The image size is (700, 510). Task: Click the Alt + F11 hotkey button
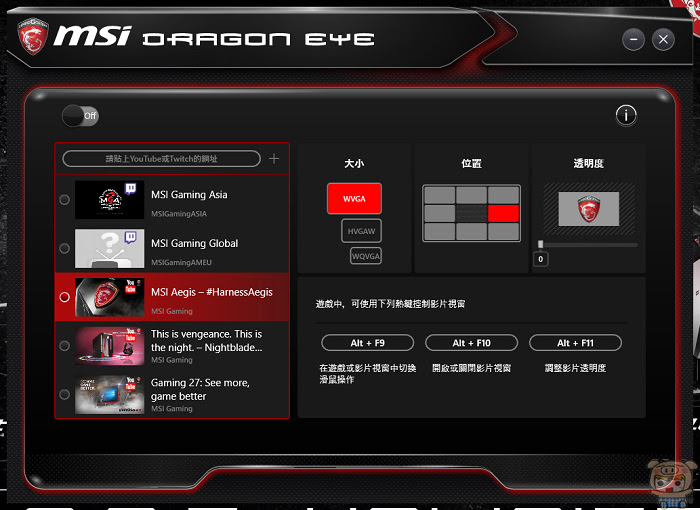[x=575, y=343]
